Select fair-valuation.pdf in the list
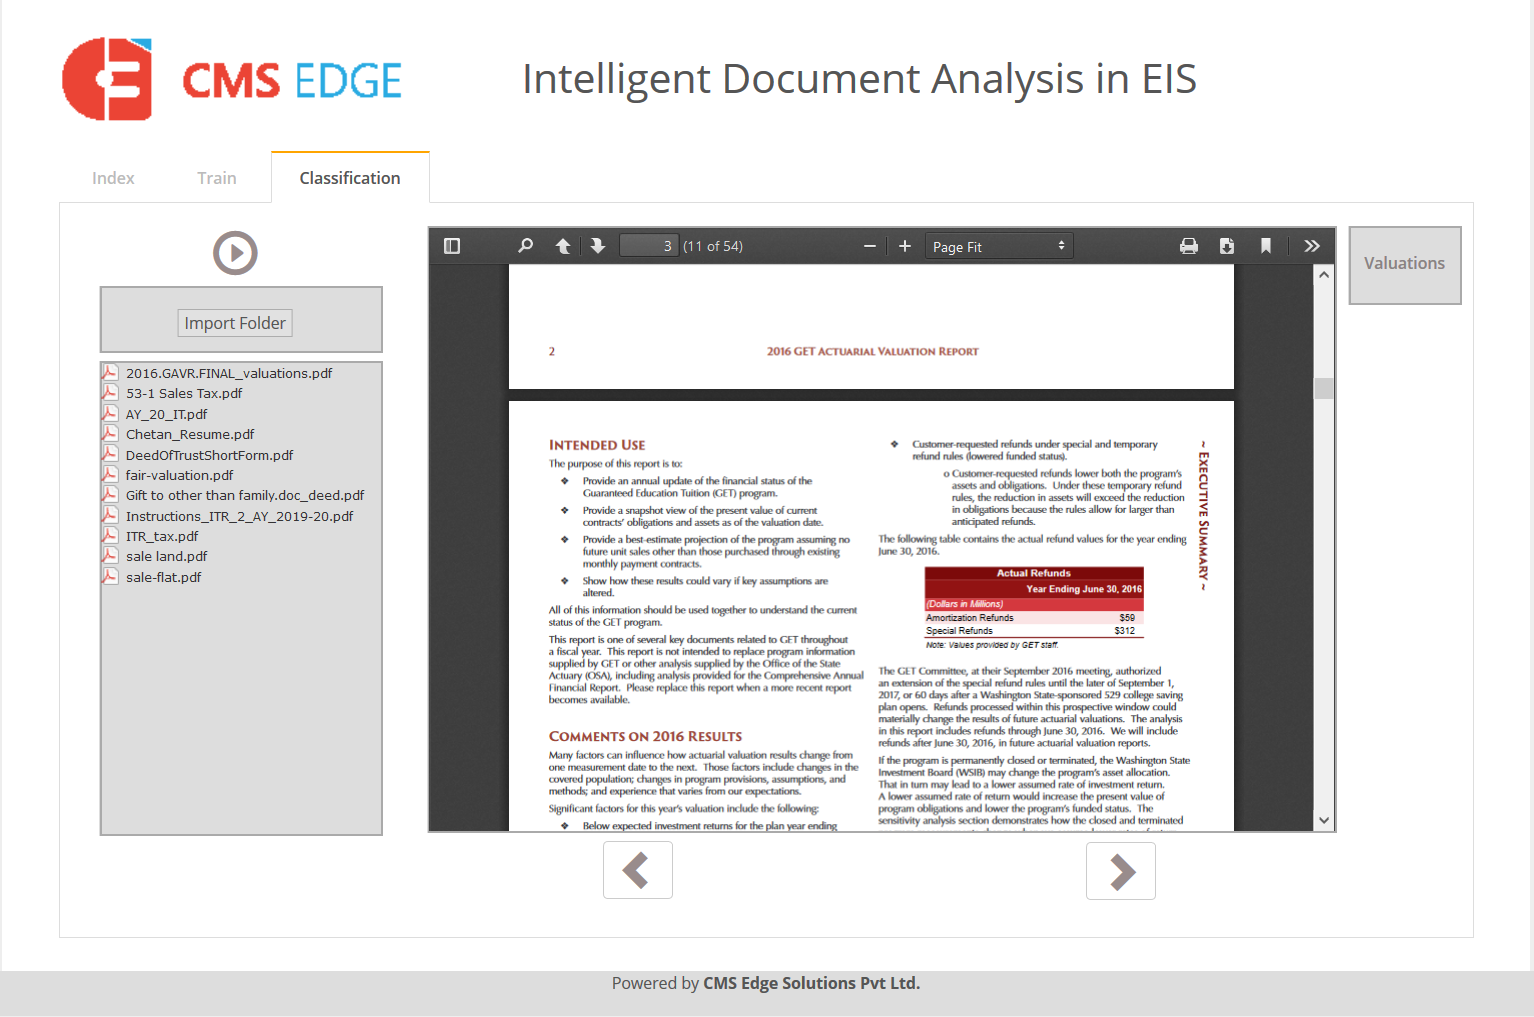This screenshot has height=1017, width=1534. point(180,475)
